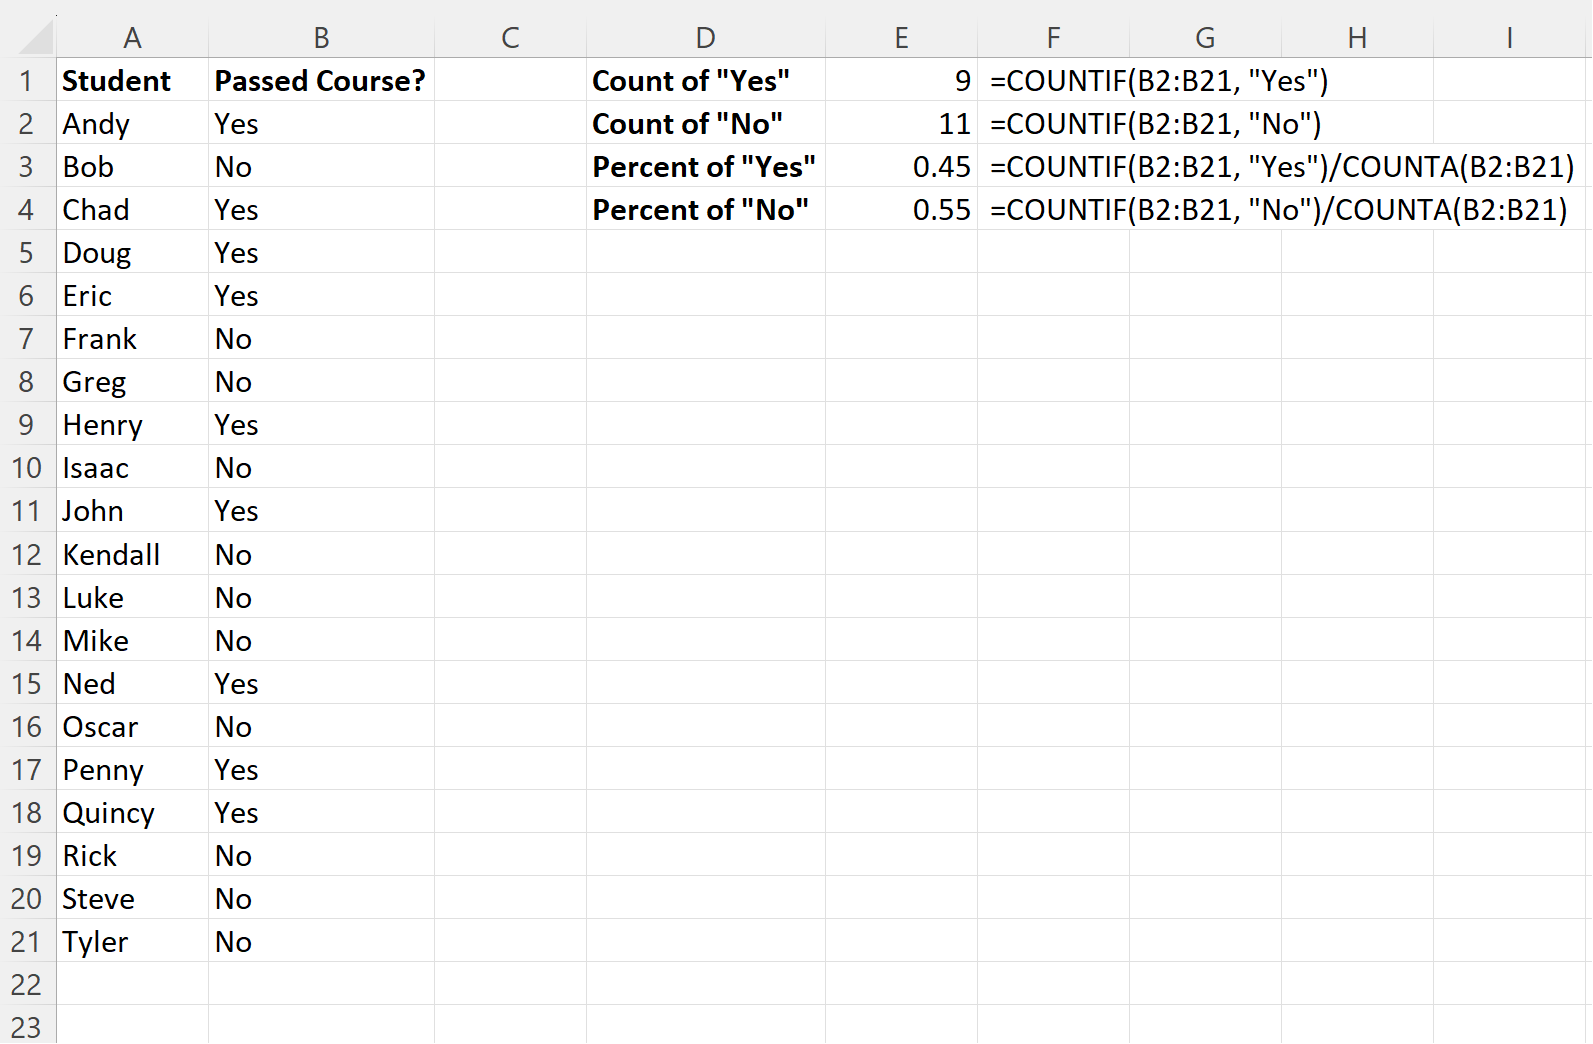Select the Passed Course? header cell
Viewport: 1593px width, 1044px height.
(x=320, y=80)
